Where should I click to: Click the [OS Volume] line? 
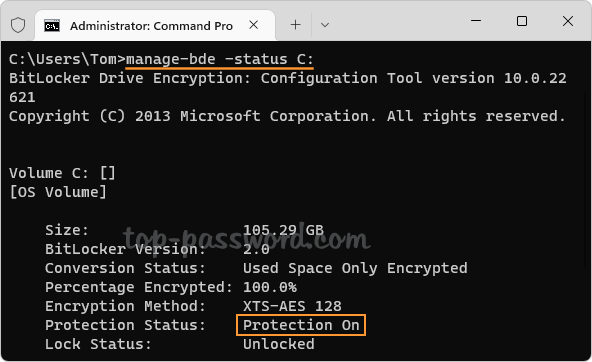[x=58, y=192]
